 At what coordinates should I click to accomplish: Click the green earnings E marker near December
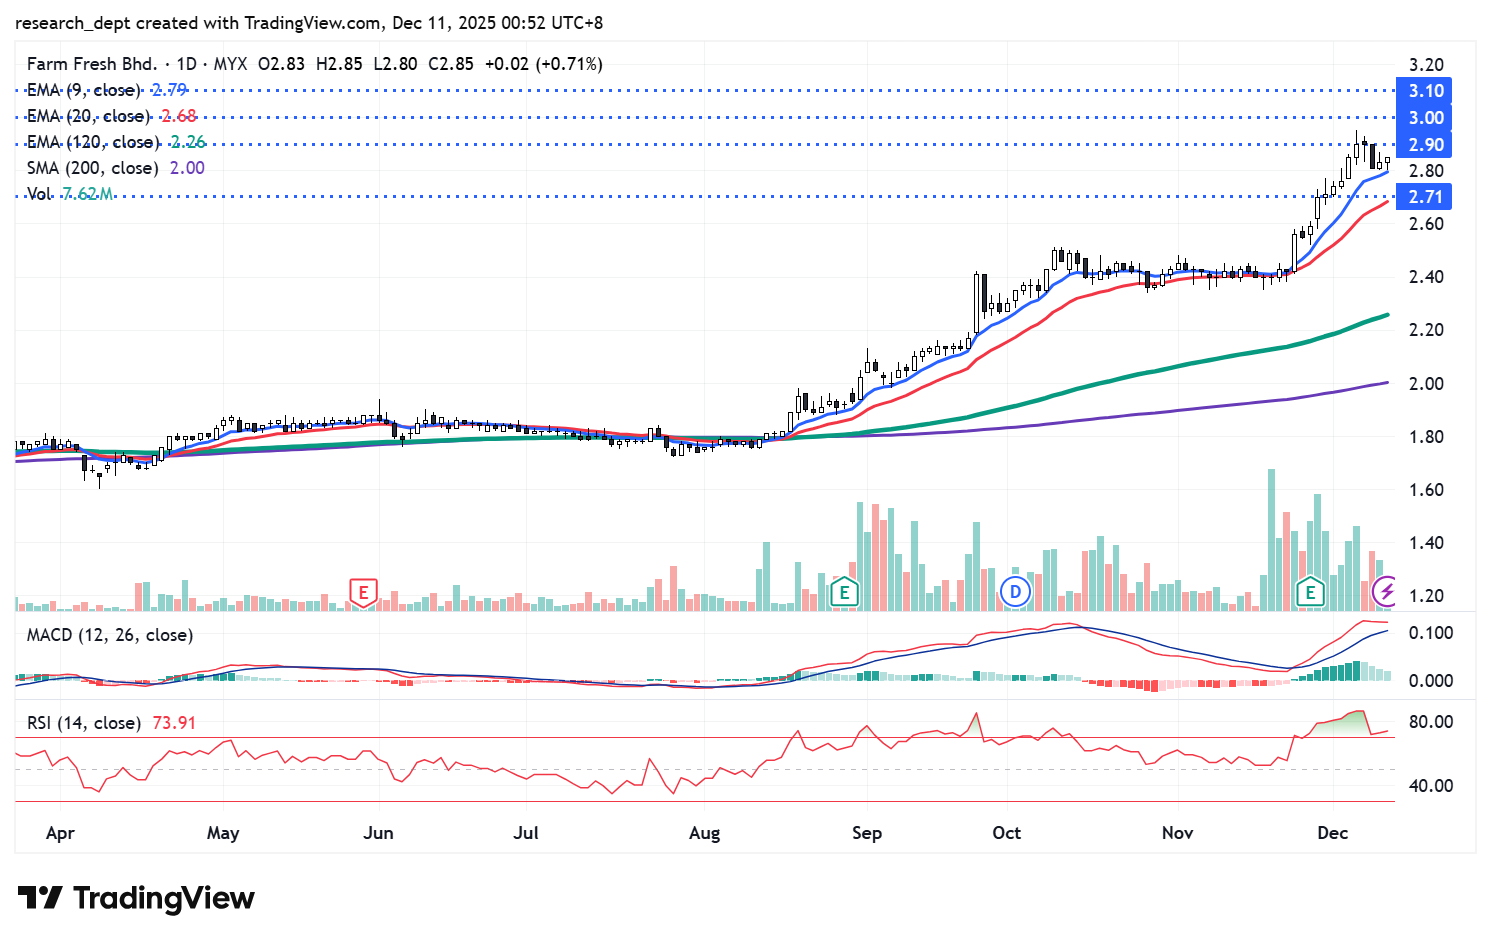1309,592
